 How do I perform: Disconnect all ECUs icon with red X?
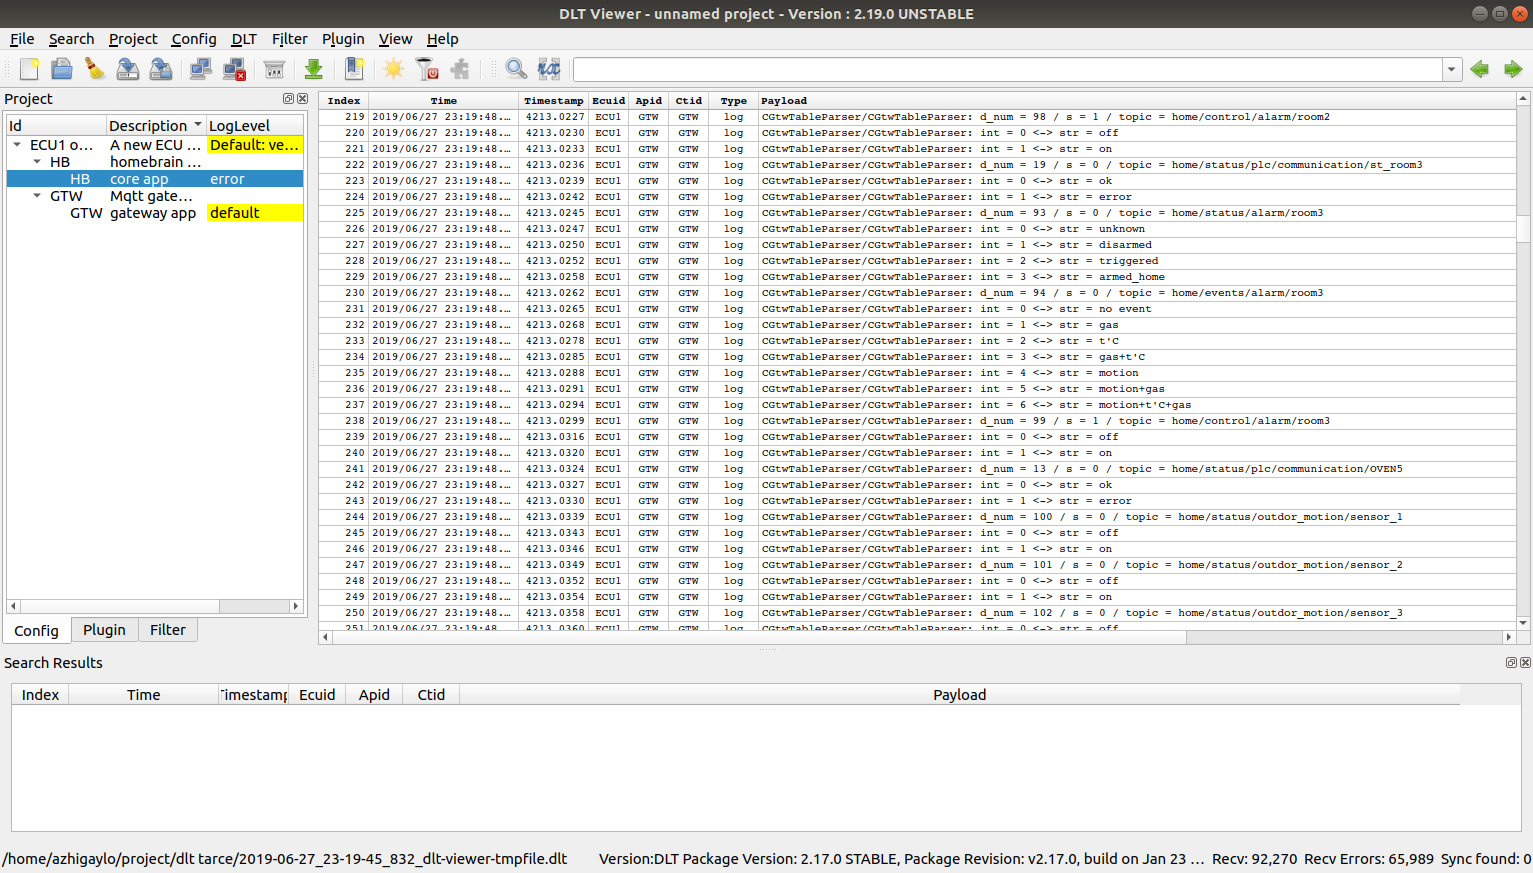tap(234, 69)
